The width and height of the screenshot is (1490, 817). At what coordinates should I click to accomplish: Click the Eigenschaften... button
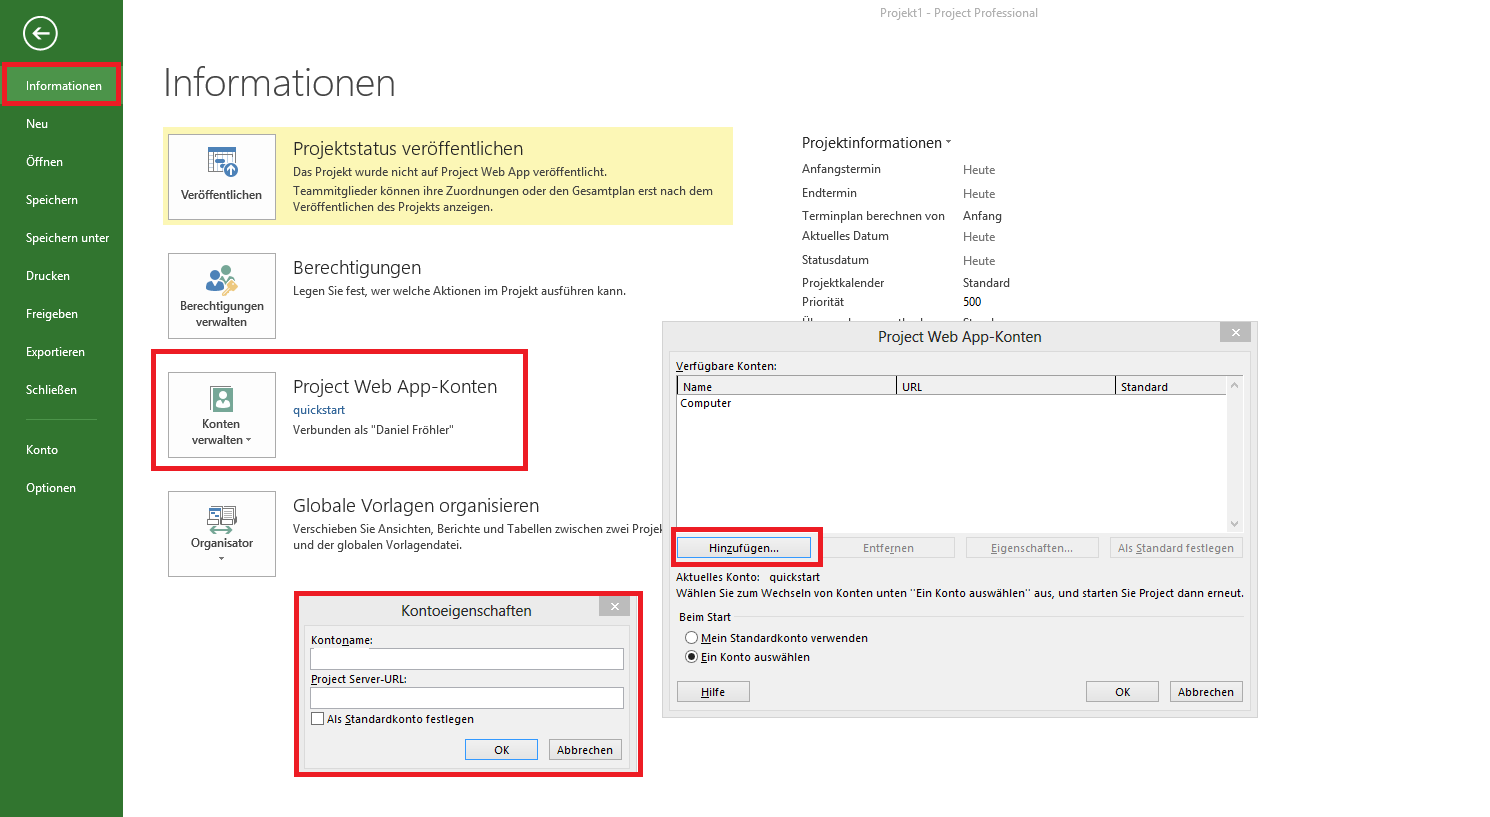1032,548
